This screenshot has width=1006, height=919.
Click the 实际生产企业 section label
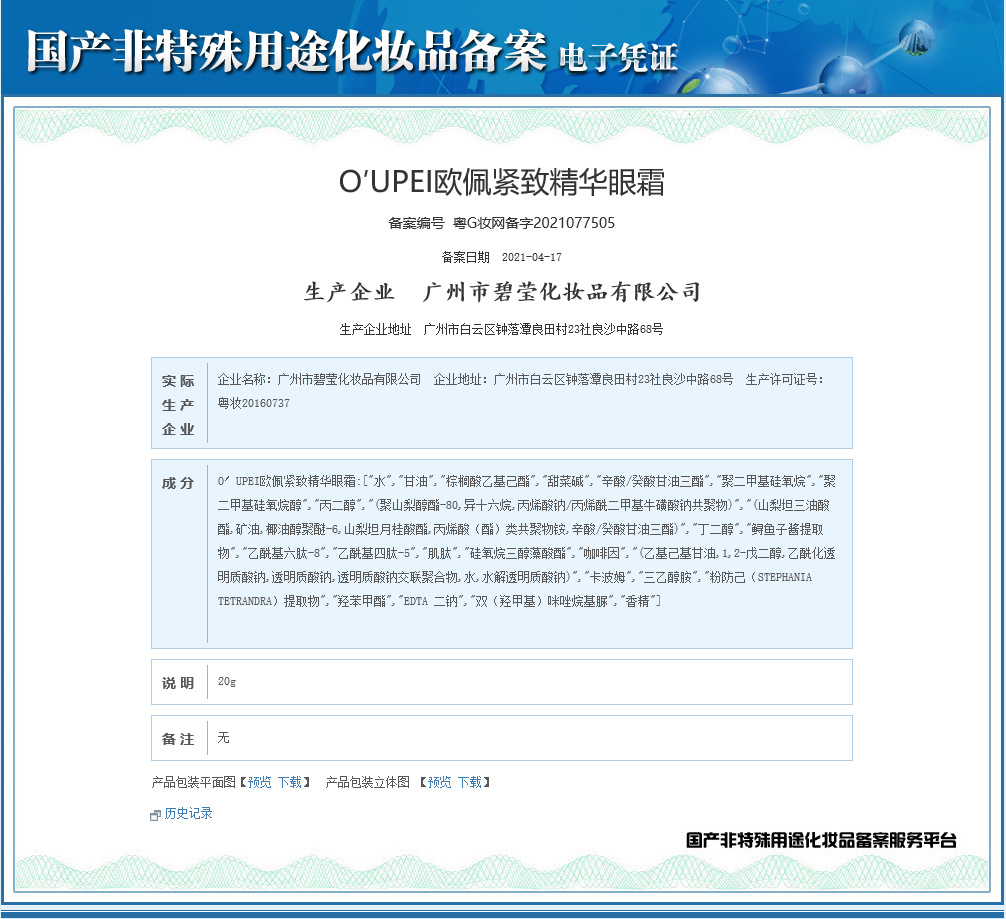coord(178,404)
